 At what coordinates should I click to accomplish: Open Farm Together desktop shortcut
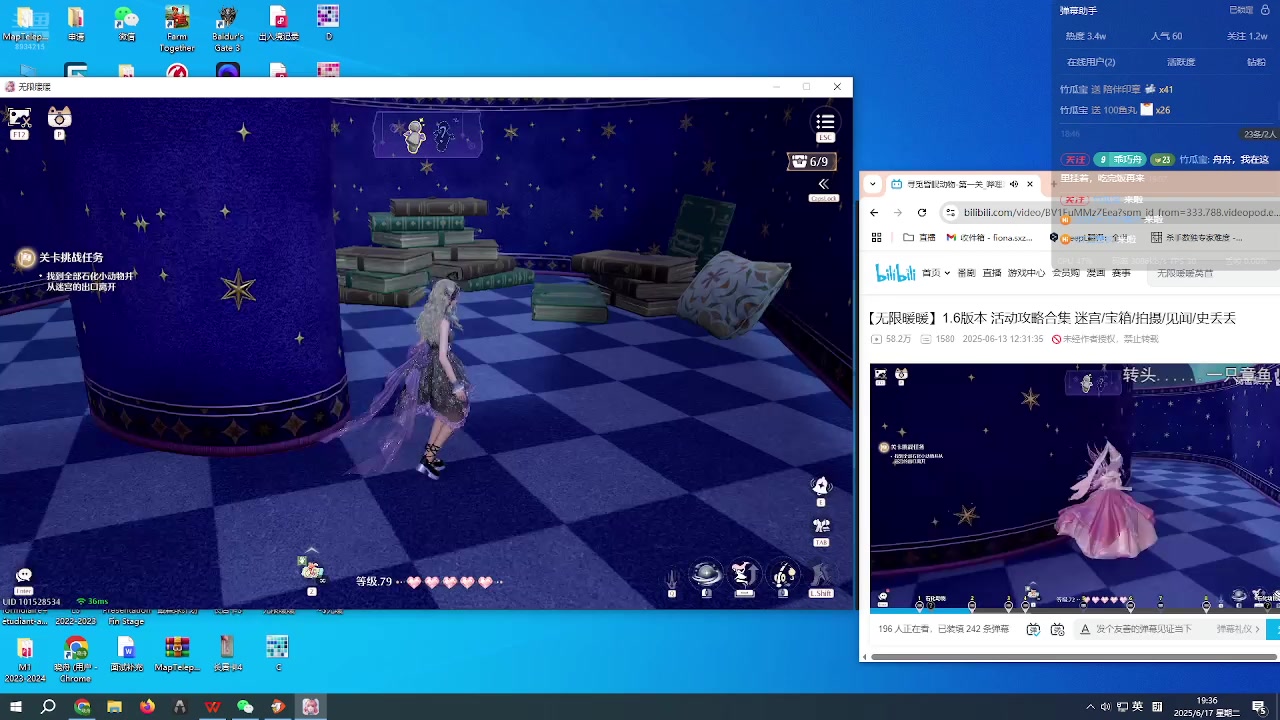click(x=177, y=28)
